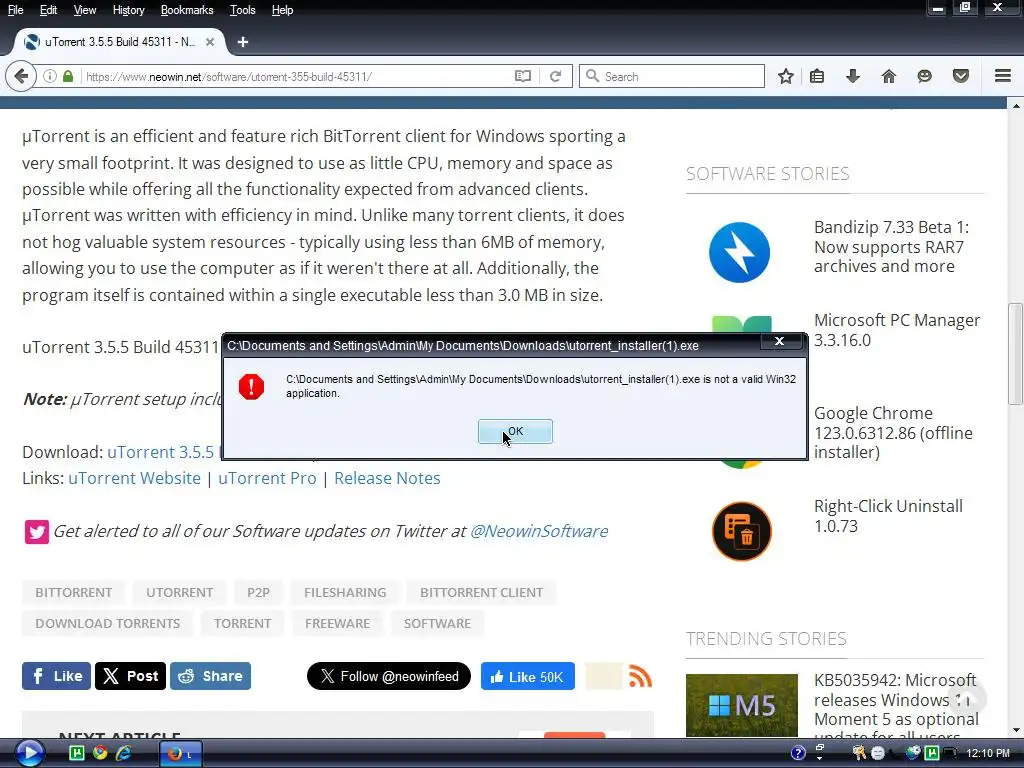Select the UTORRENT tag
The image size is (1024, 768).
(180, 592)
